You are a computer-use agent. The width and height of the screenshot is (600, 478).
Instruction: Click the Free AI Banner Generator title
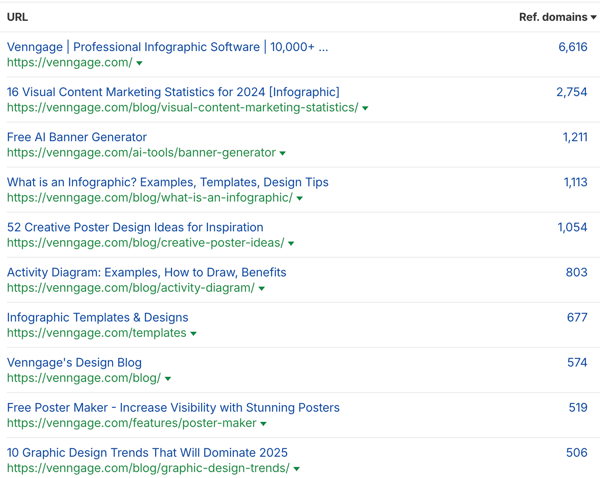[x=77, y=137]
